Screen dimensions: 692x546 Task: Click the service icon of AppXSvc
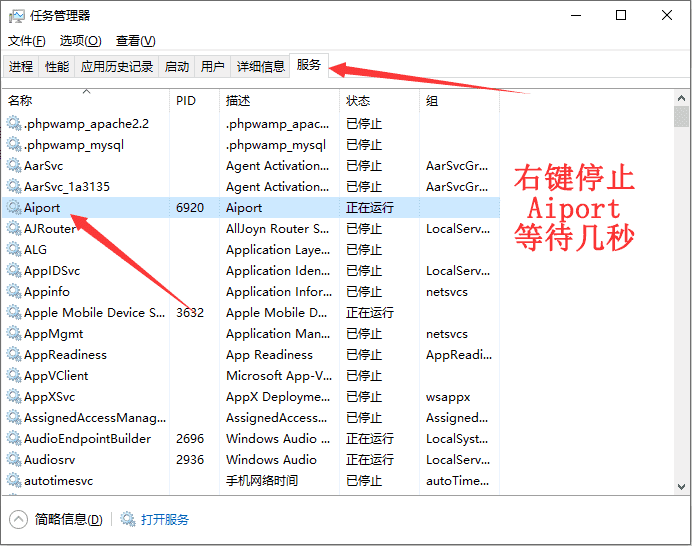[14, 397]
